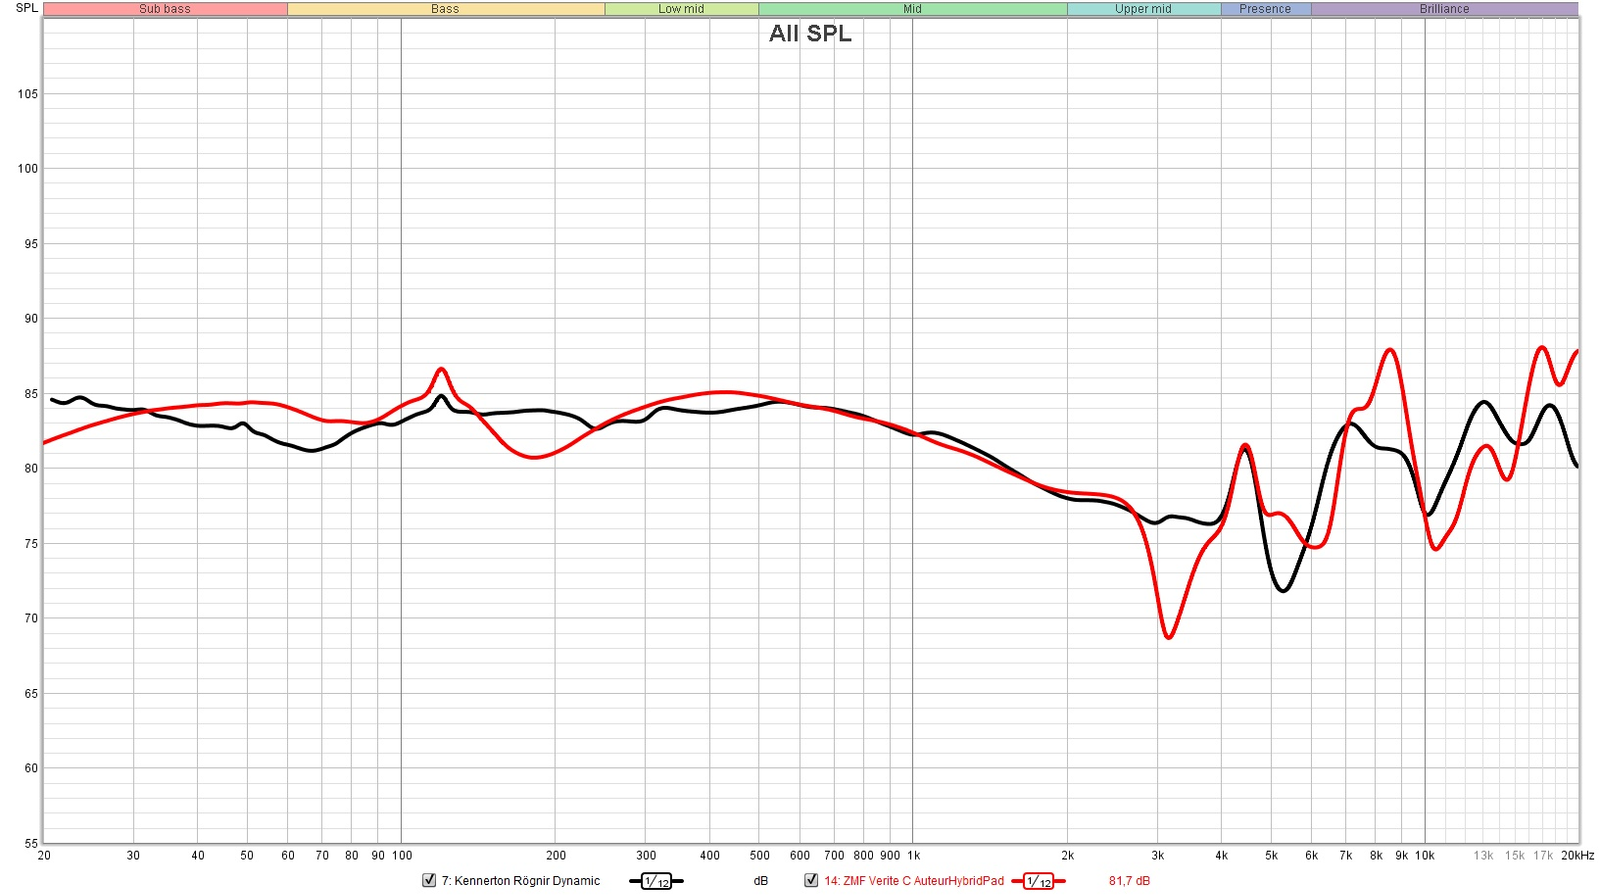Click the black 1/12 smoothing line icon
This screenshot has height=895, width=1600.
656,881
